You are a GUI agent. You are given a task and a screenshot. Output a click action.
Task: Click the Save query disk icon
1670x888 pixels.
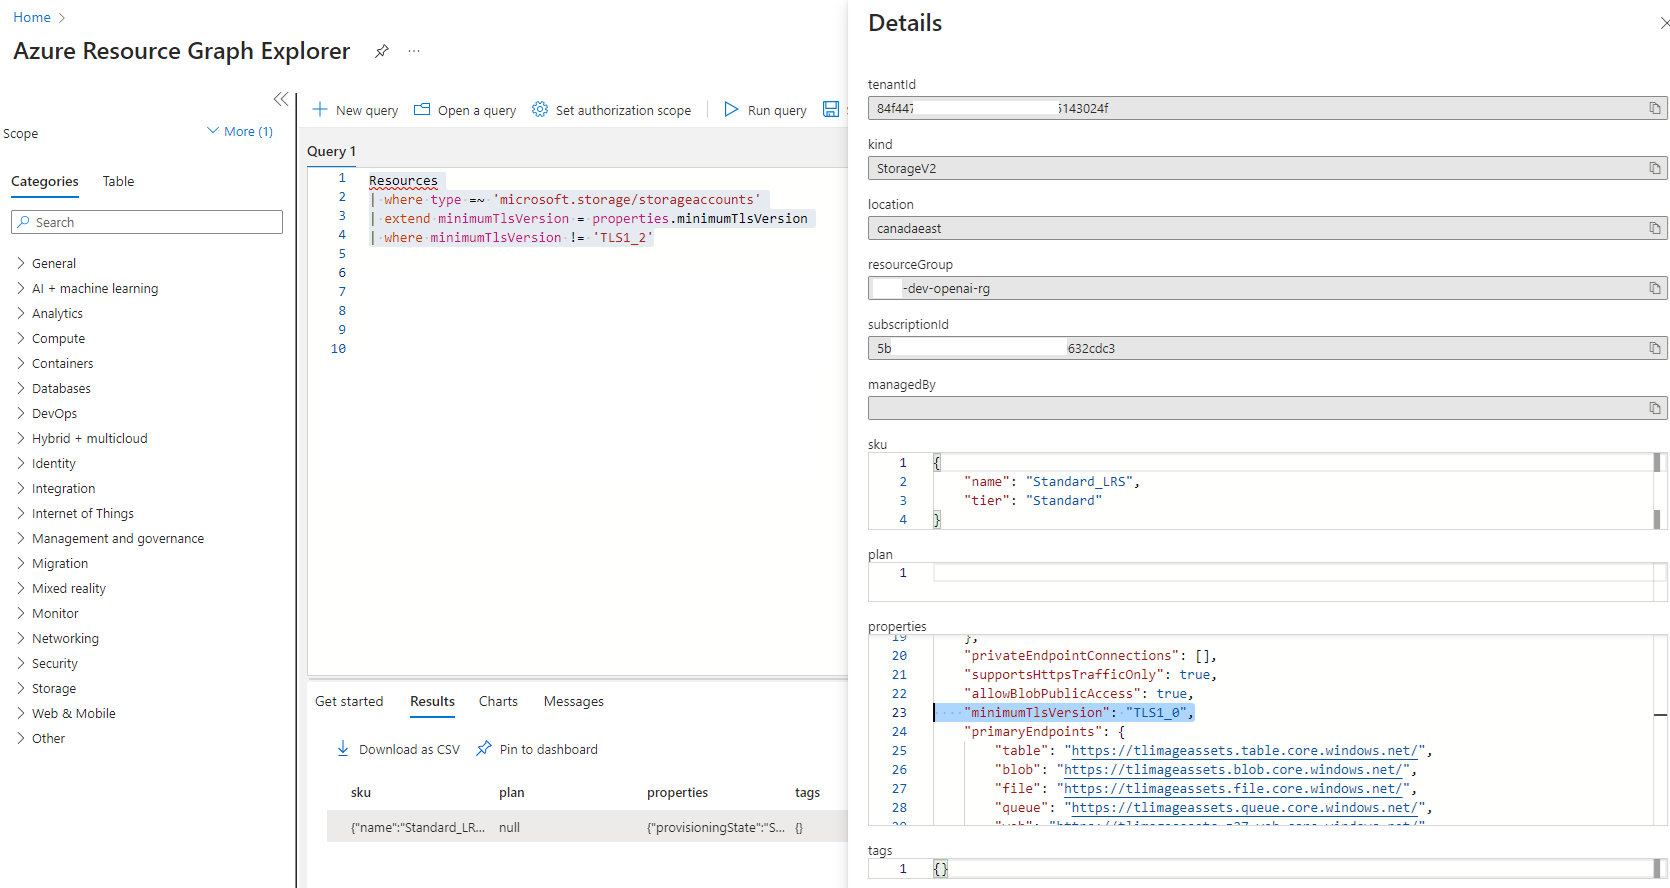831,109
